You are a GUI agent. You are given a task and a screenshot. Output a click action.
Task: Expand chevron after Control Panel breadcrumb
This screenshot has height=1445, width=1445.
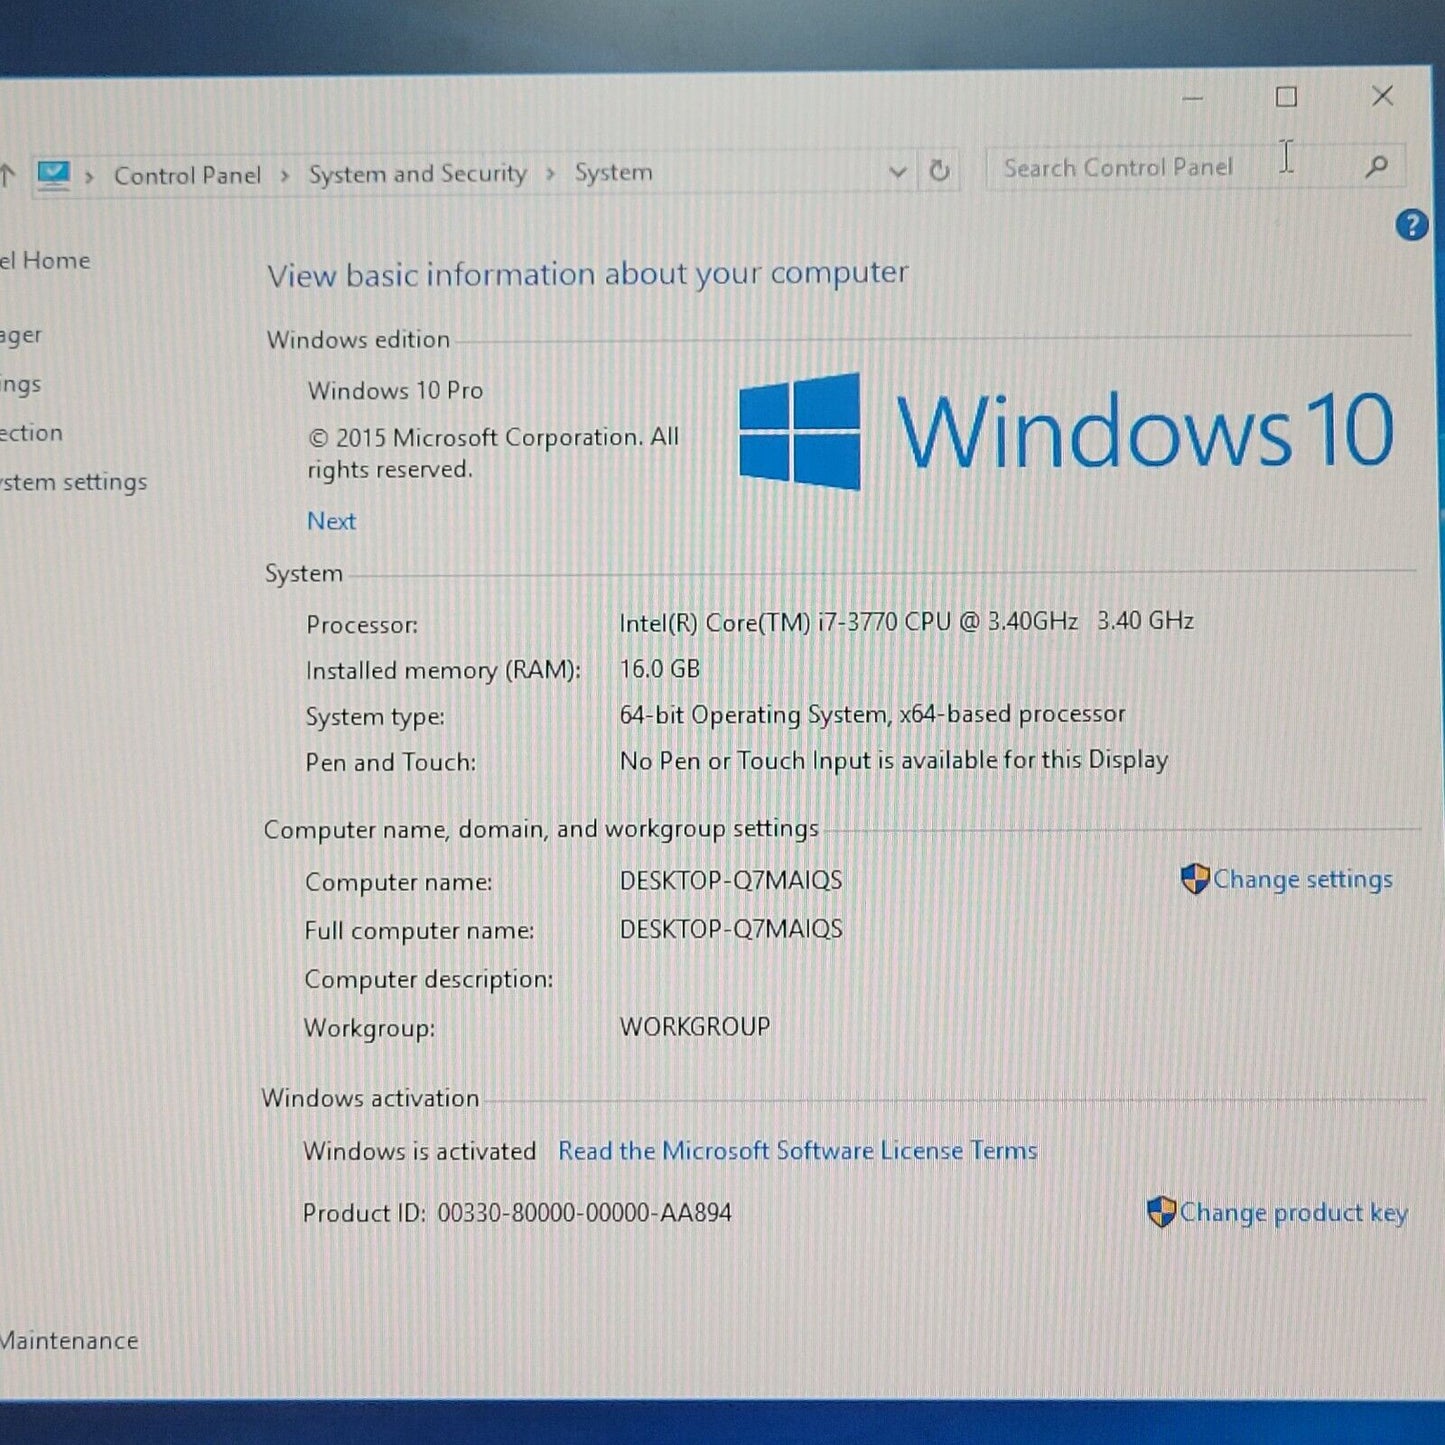pyautogui.click(x=285, y=176)
